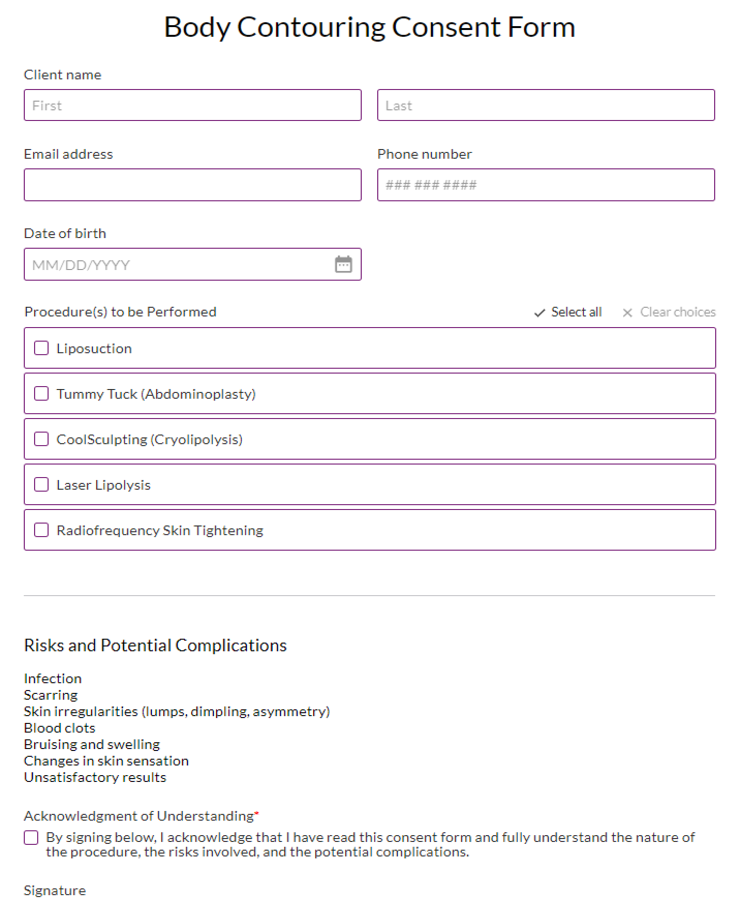
Task: Click the checkmark icon beside Select all
Action: click(x=538, y=312)
